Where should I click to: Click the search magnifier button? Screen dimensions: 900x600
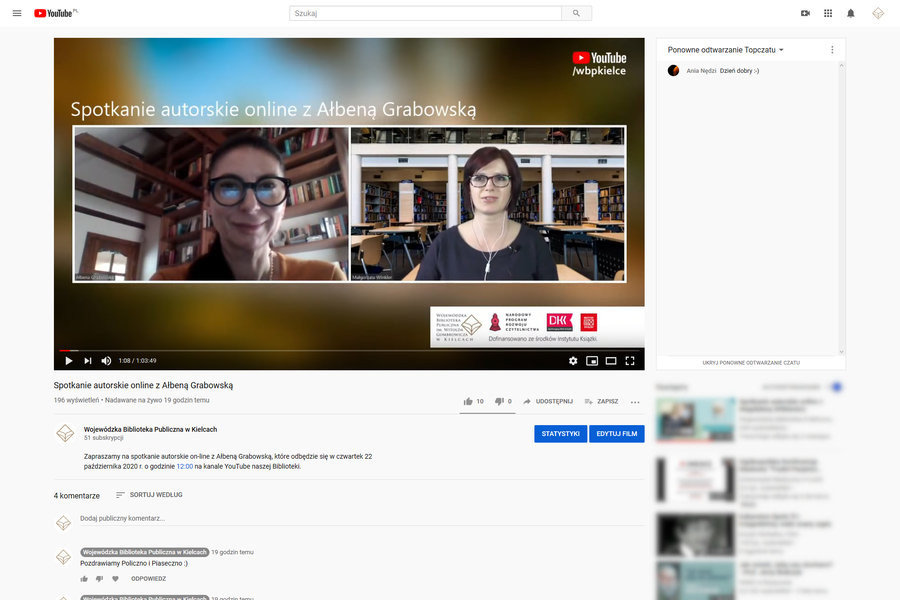576,13
